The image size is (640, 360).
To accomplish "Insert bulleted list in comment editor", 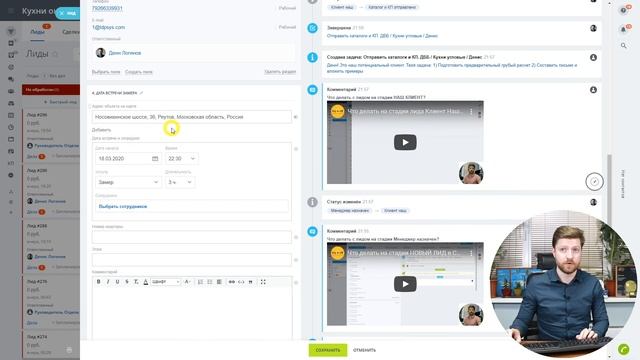I will 209,282.
